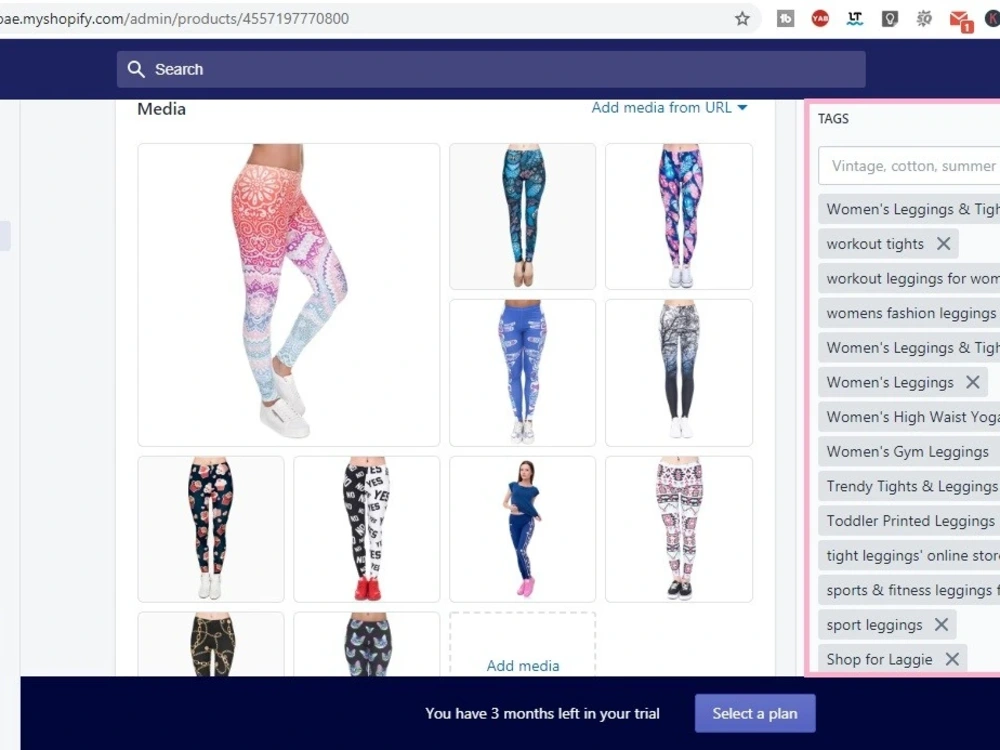Remove the 'workout tights' tag
The width and height of the screenshot is (1000, 750).
(943, 244)
